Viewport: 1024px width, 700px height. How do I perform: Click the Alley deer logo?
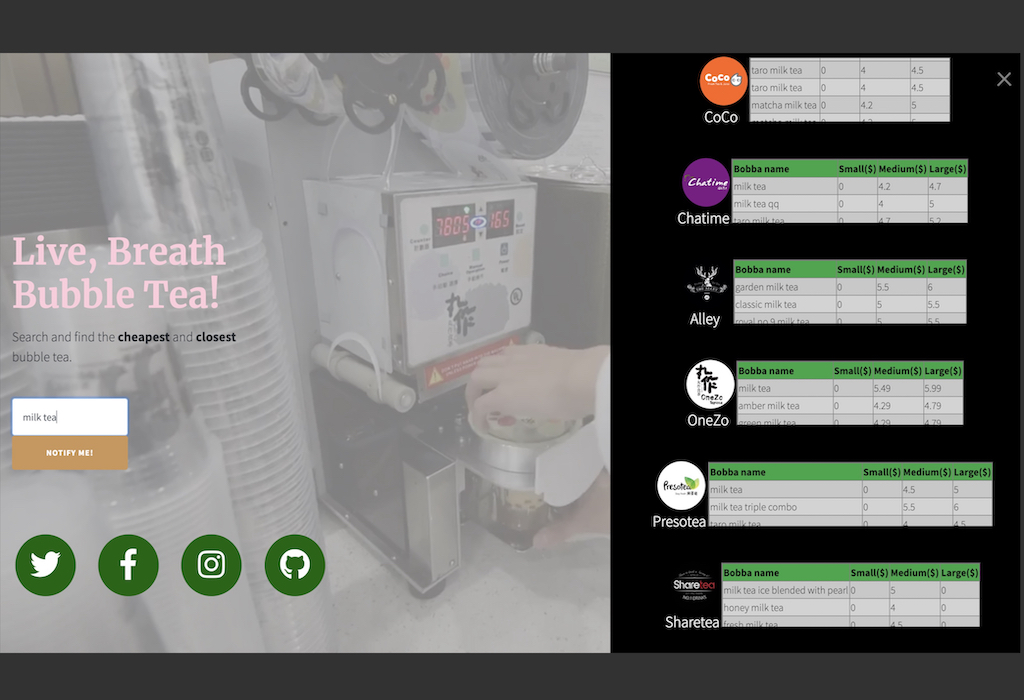click(705, 283)
